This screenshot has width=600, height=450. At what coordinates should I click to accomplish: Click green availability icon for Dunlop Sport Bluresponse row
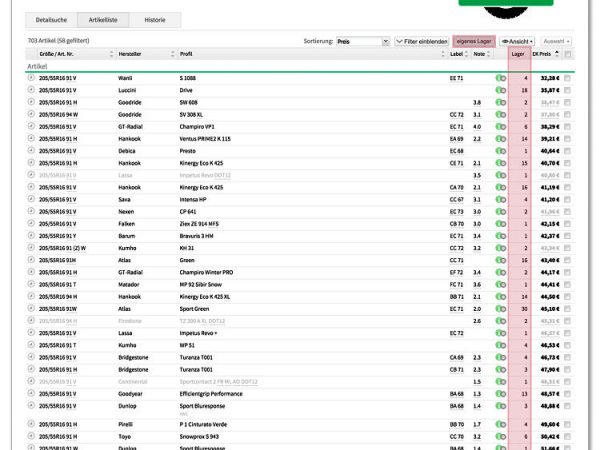pos(501,406)
